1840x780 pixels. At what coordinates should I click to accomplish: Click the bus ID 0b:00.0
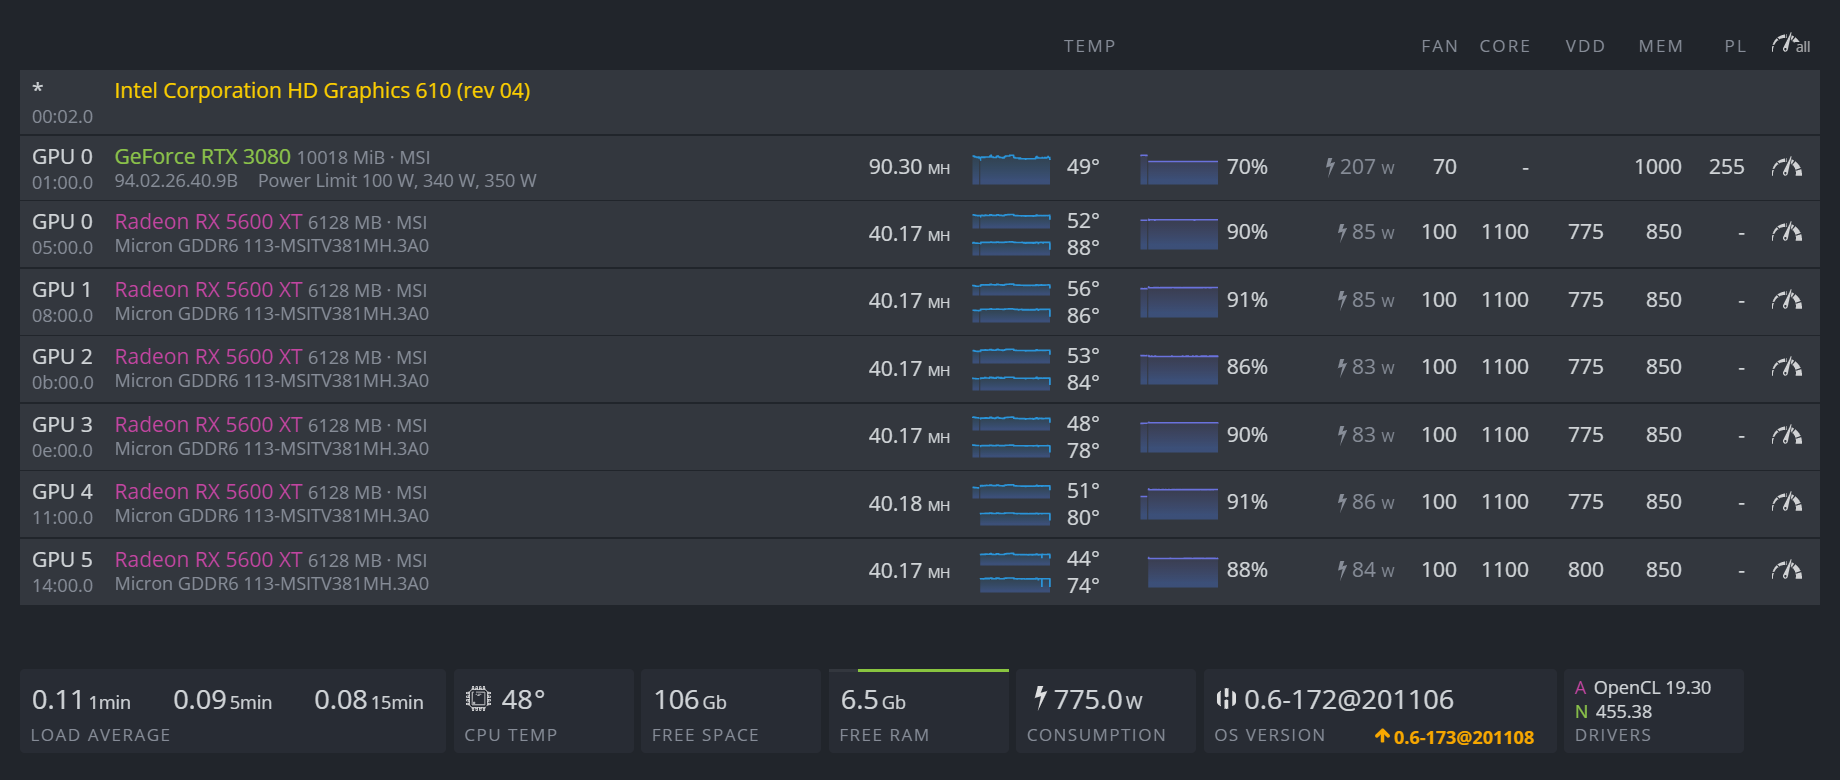[63, 383]
